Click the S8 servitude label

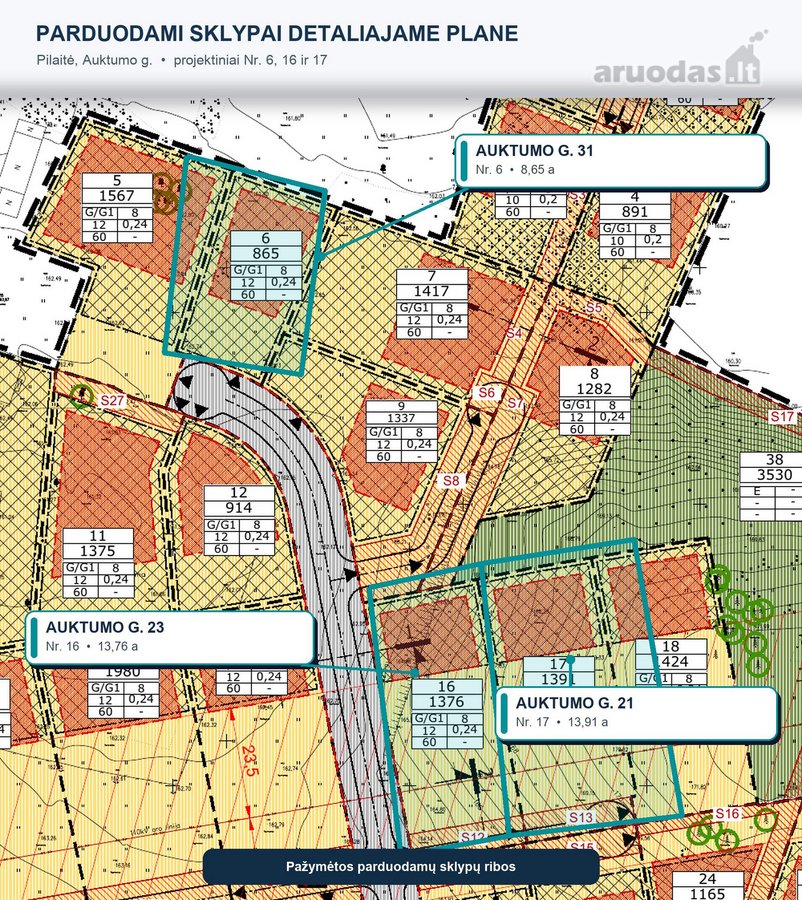(x=451, y=480)
